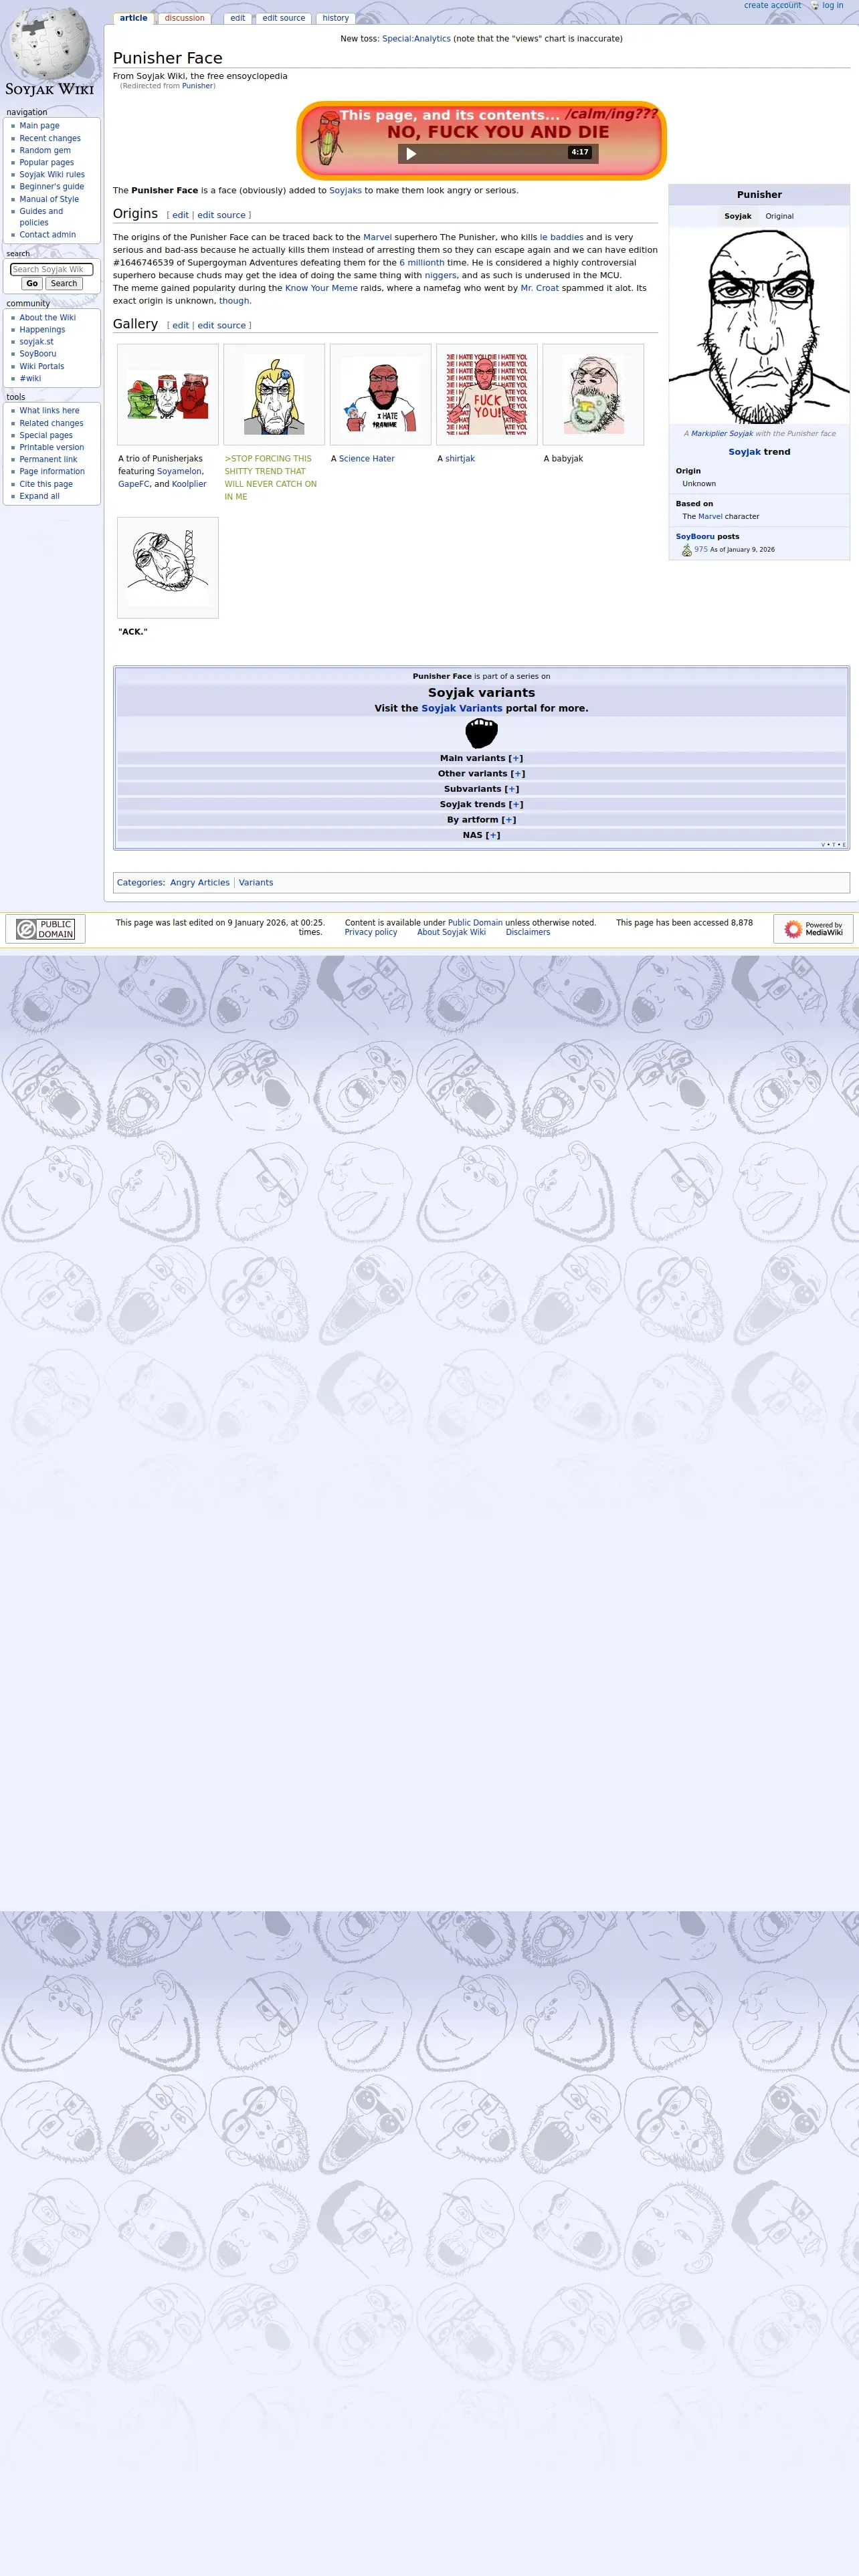Open the blonde anime Punisher thumbnail
This screenshot has width=859, height=2576.
tap(274, 394)
